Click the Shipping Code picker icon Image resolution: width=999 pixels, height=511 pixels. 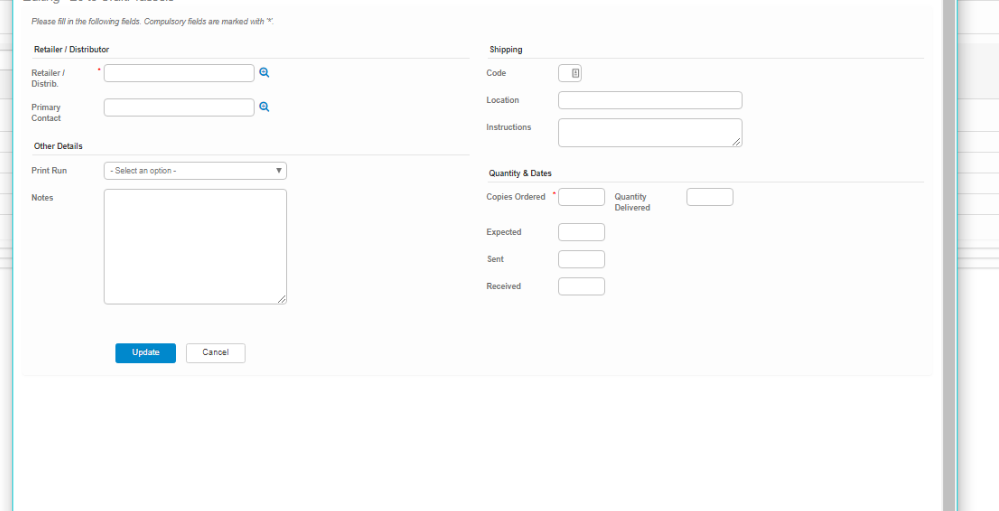click(570, 73)
